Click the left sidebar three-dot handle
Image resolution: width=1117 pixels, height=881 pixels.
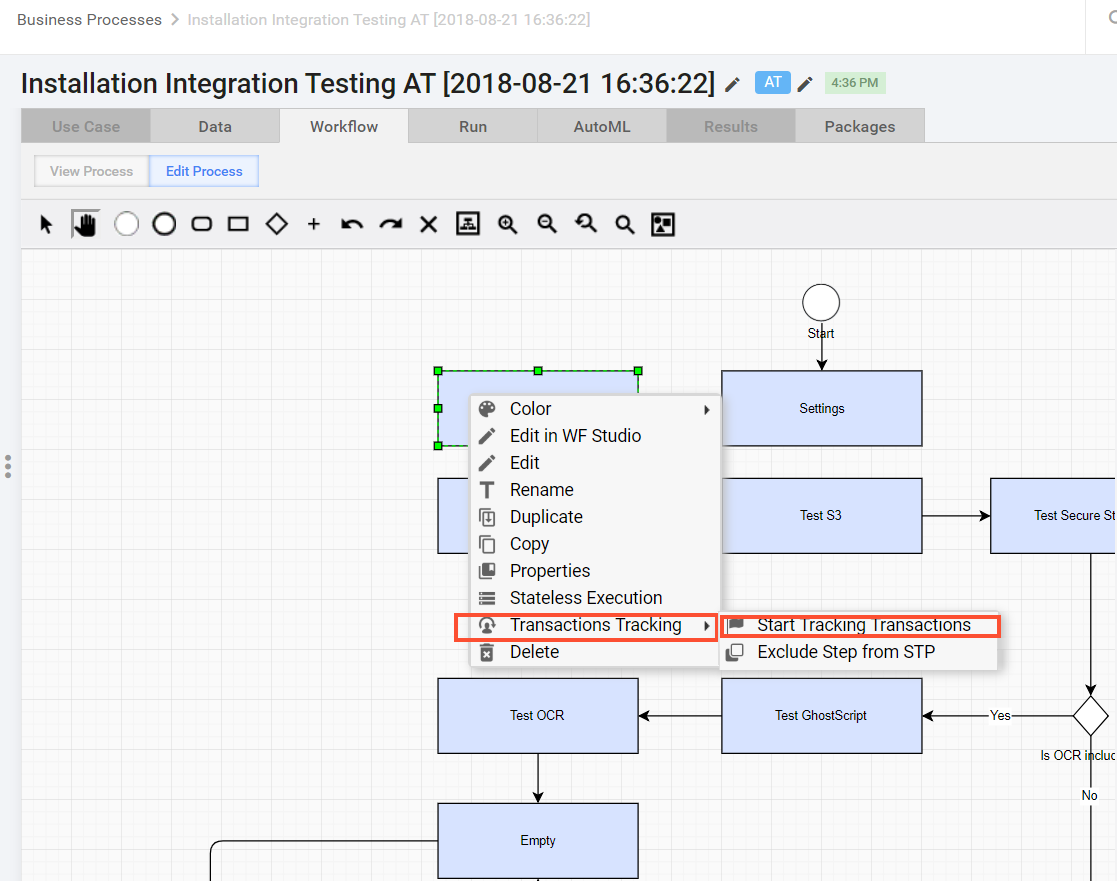pyautogui.click(x=8, y=466)
